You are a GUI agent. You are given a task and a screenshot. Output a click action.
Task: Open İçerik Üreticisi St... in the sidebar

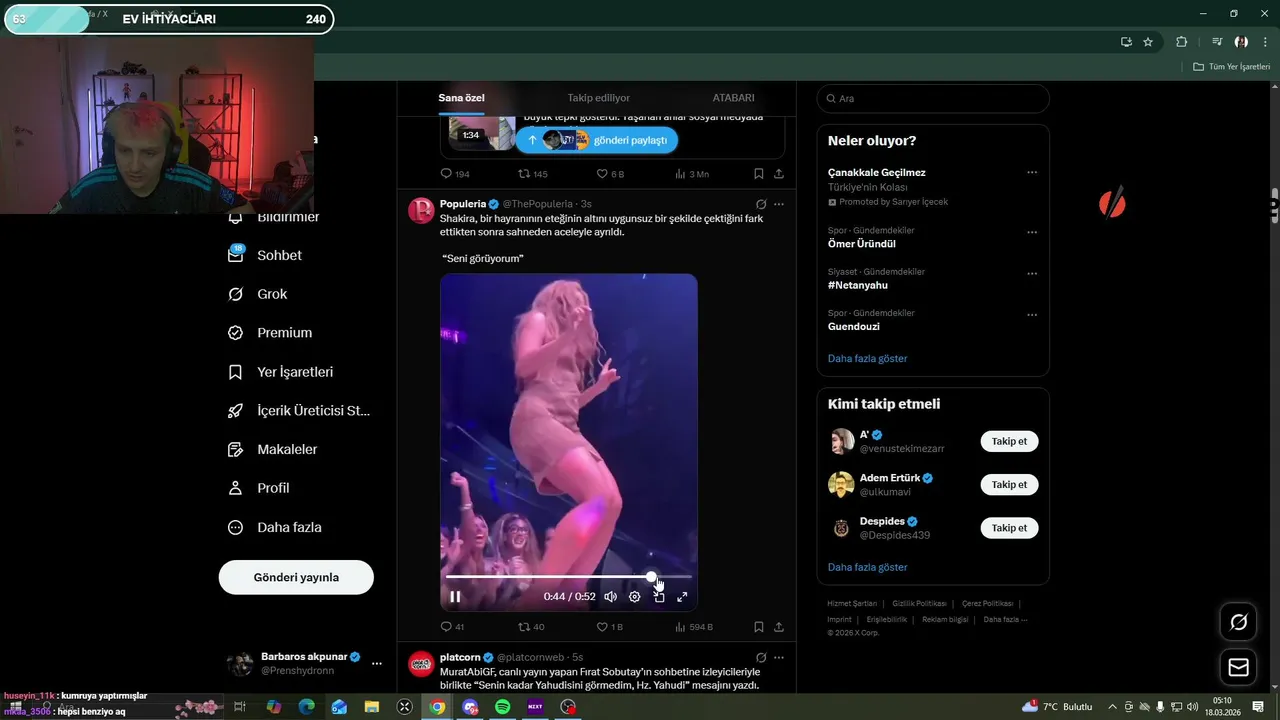299,411
